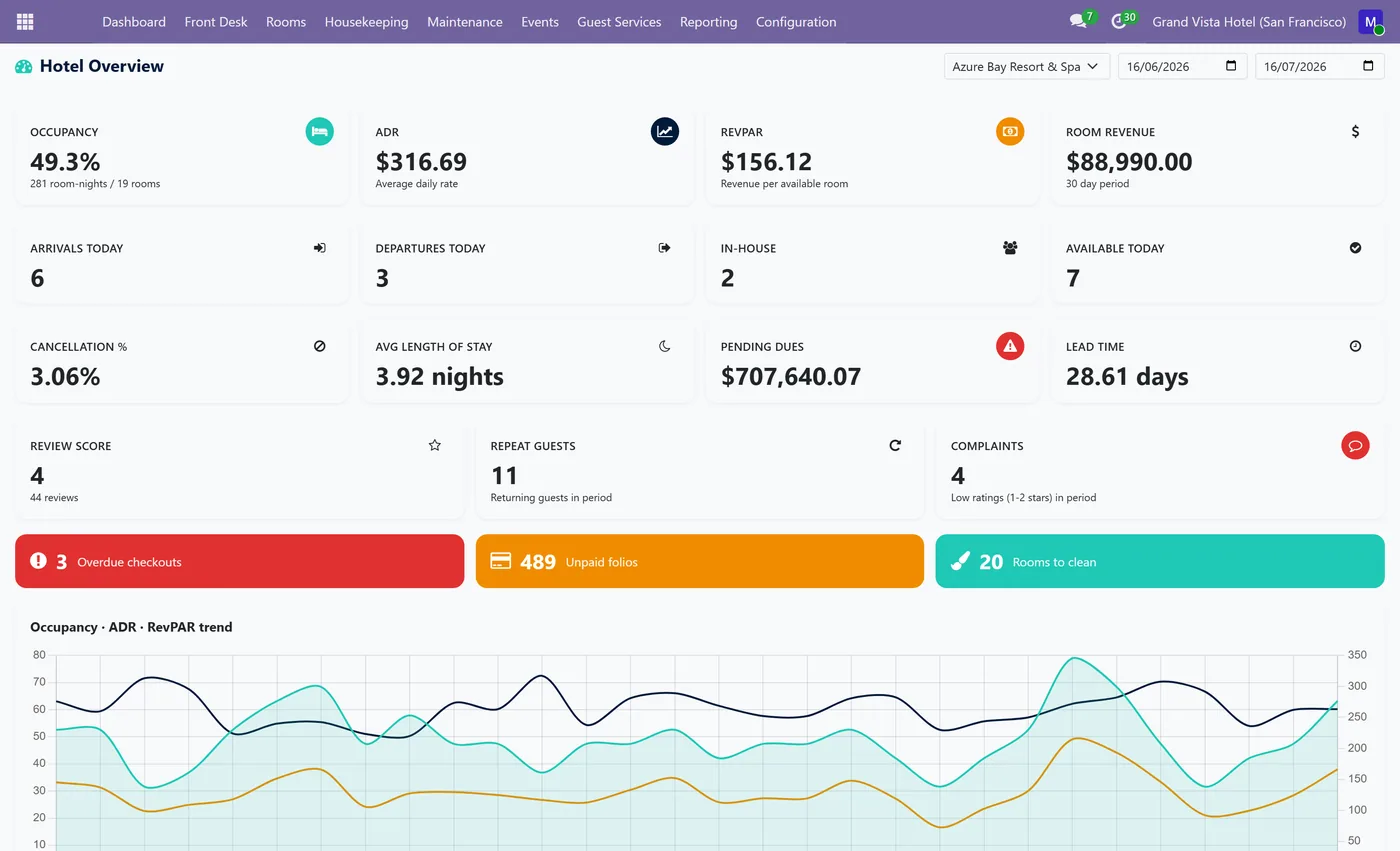The height and width of the screenshot is (851, 1400).
Task: Click the people group icon on In-House
Action: pos(1010,248)
